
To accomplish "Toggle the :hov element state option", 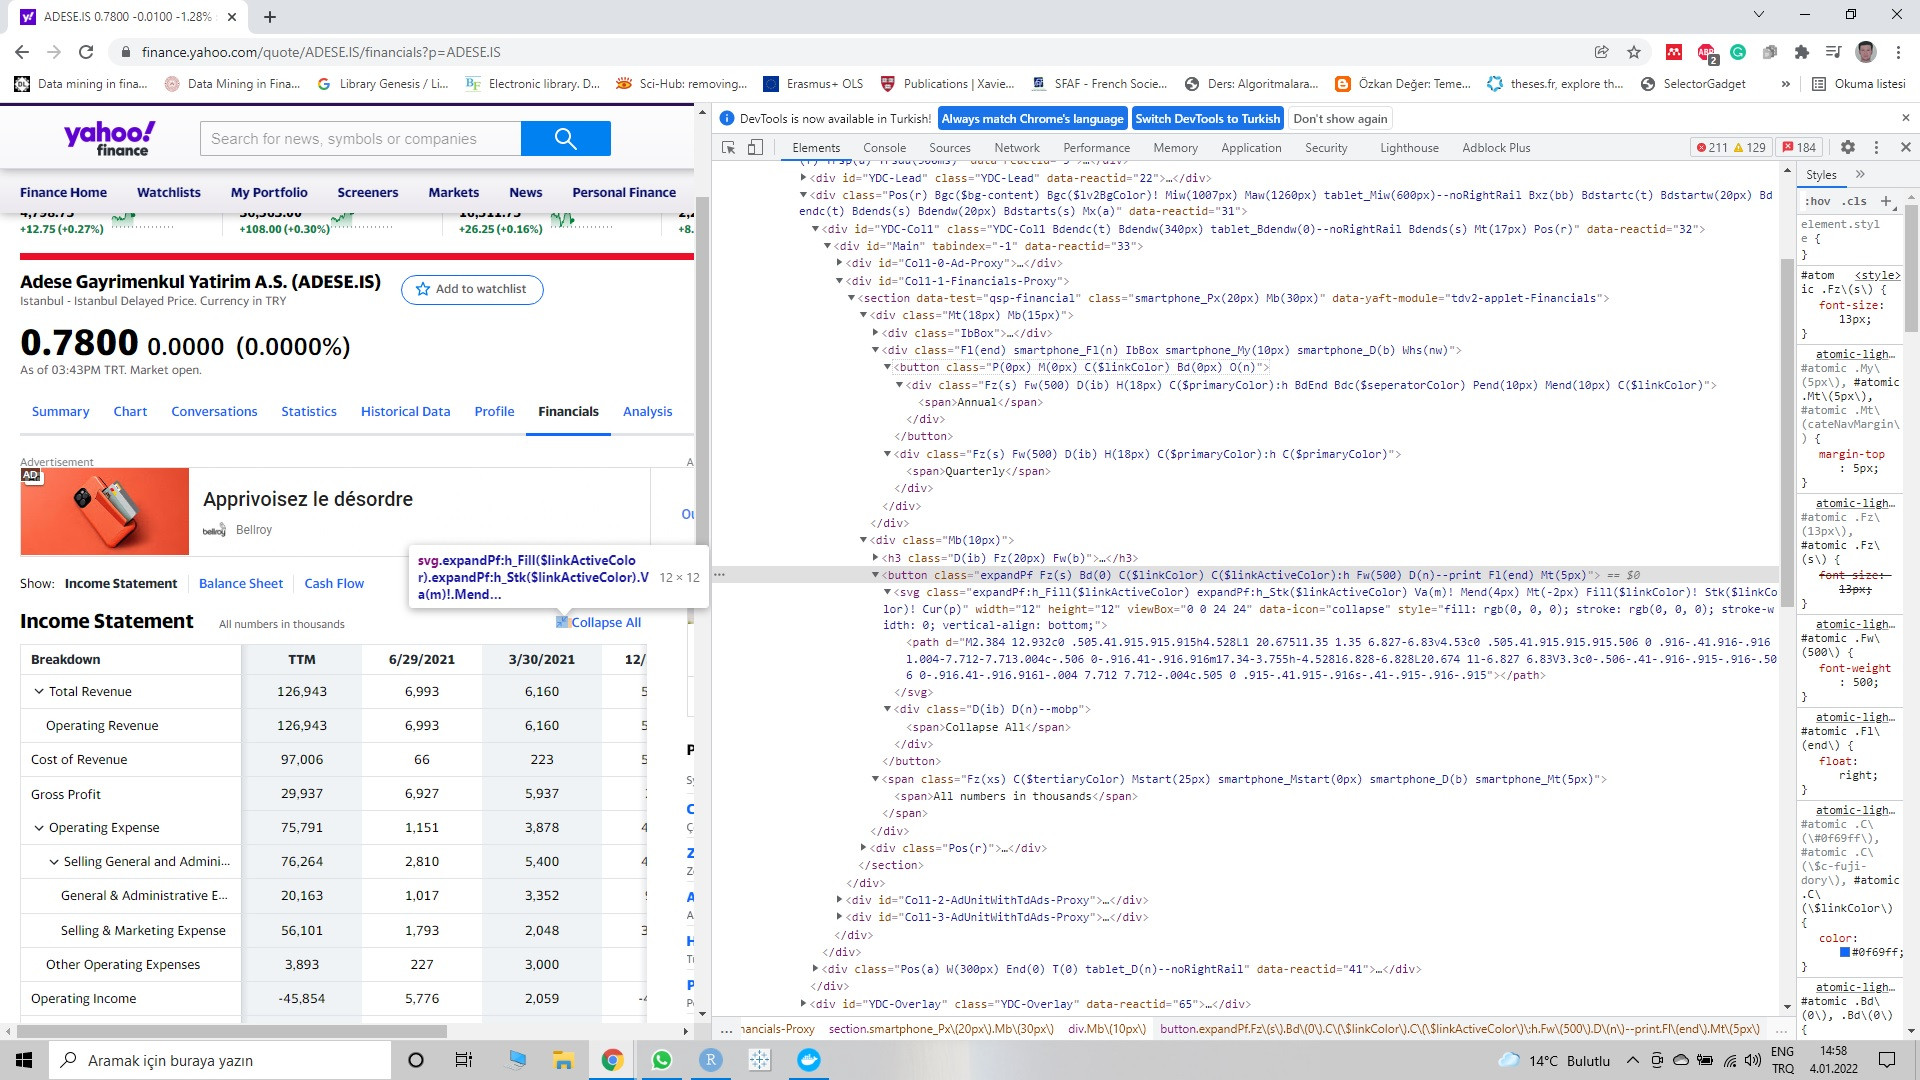I will (1817, 201).
